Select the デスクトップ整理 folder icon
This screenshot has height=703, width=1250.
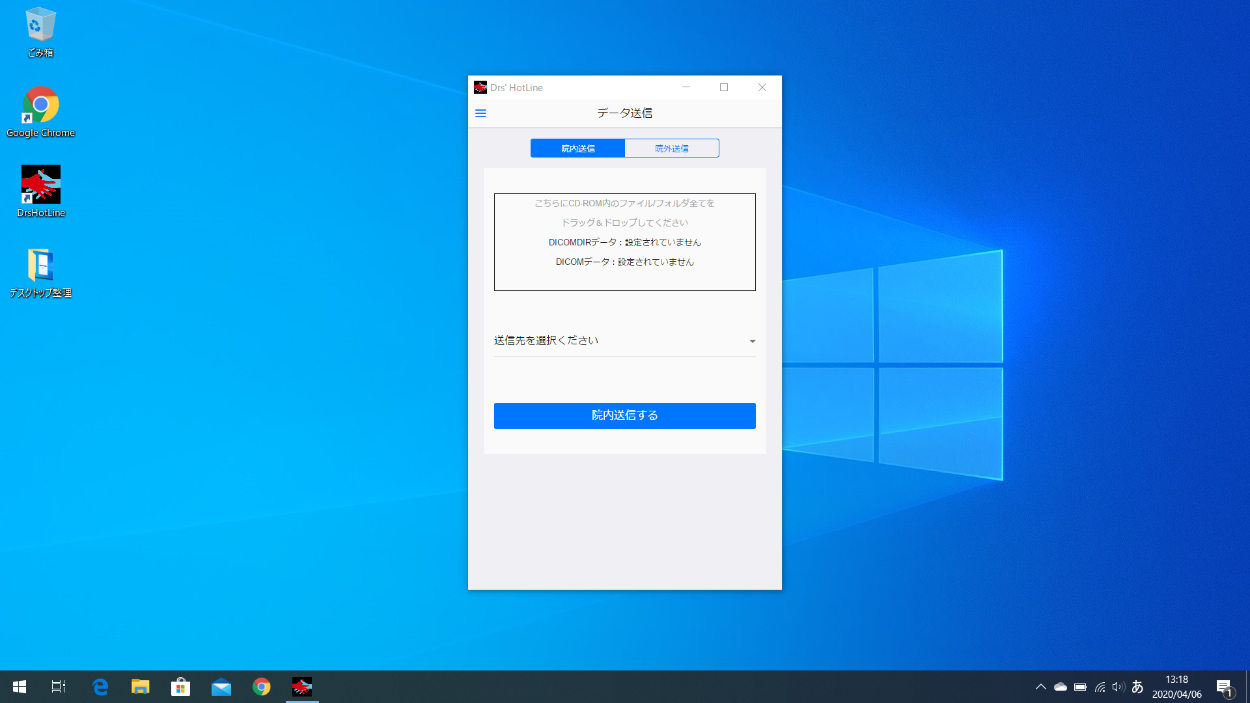click(x=41, y=267)
